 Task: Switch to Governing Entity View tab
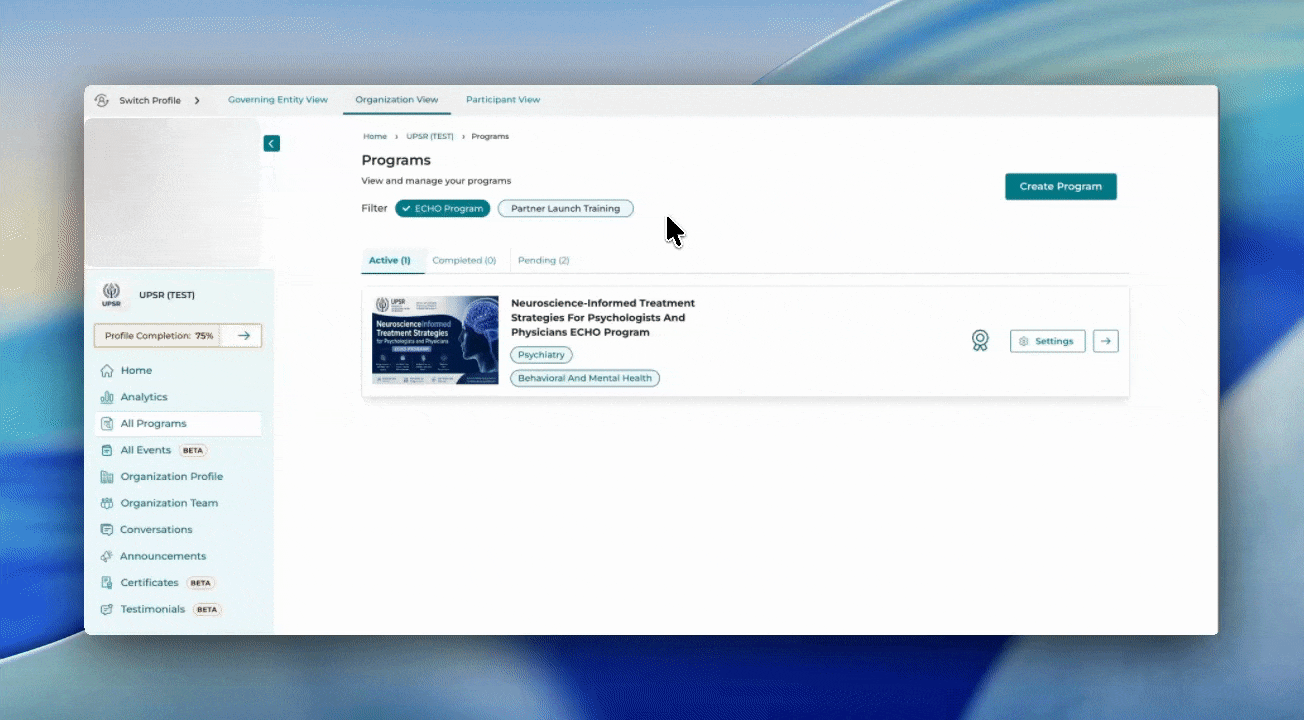click(278, 100)
